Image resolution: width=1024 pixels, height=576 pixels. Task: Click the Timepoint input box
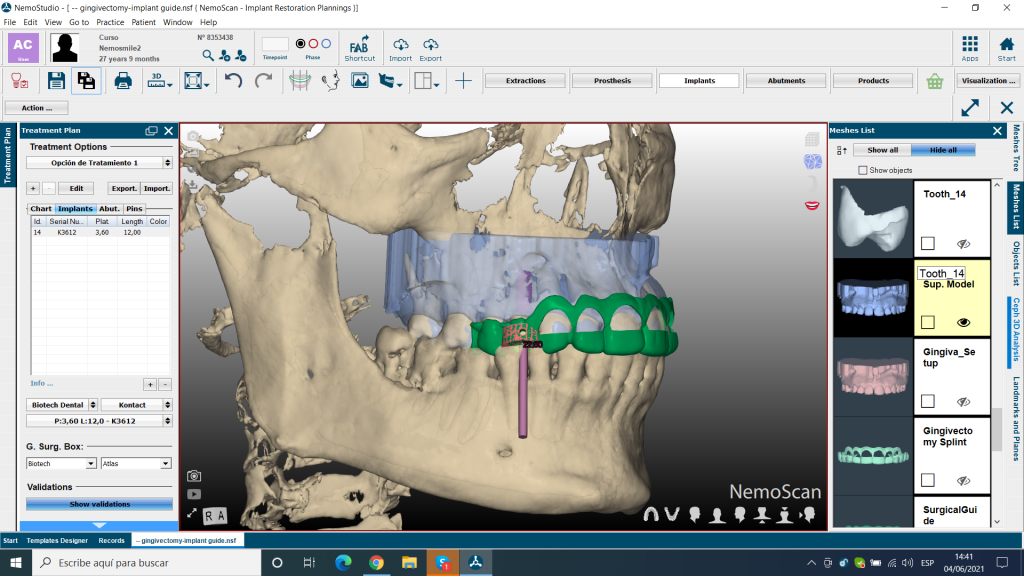click(x=275, y=44)
